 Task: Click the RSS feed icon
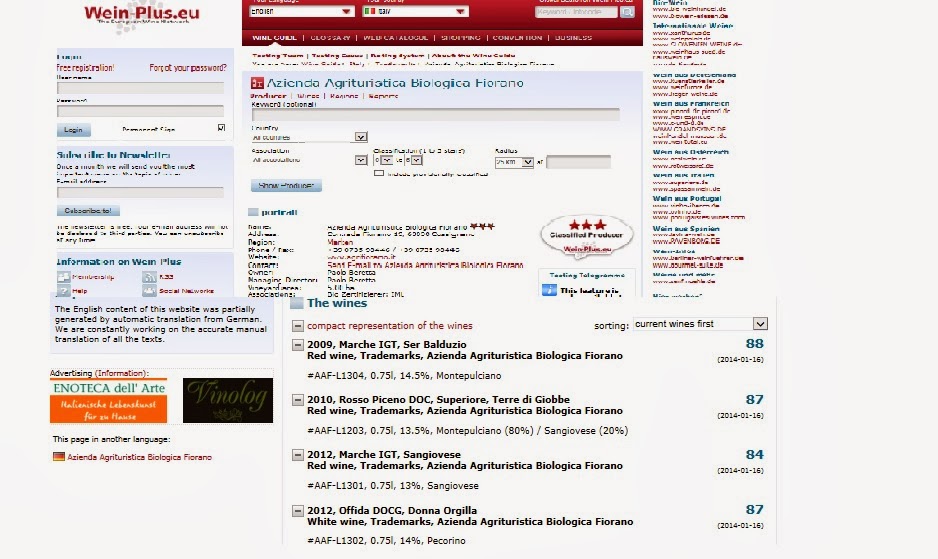[150, 277]
